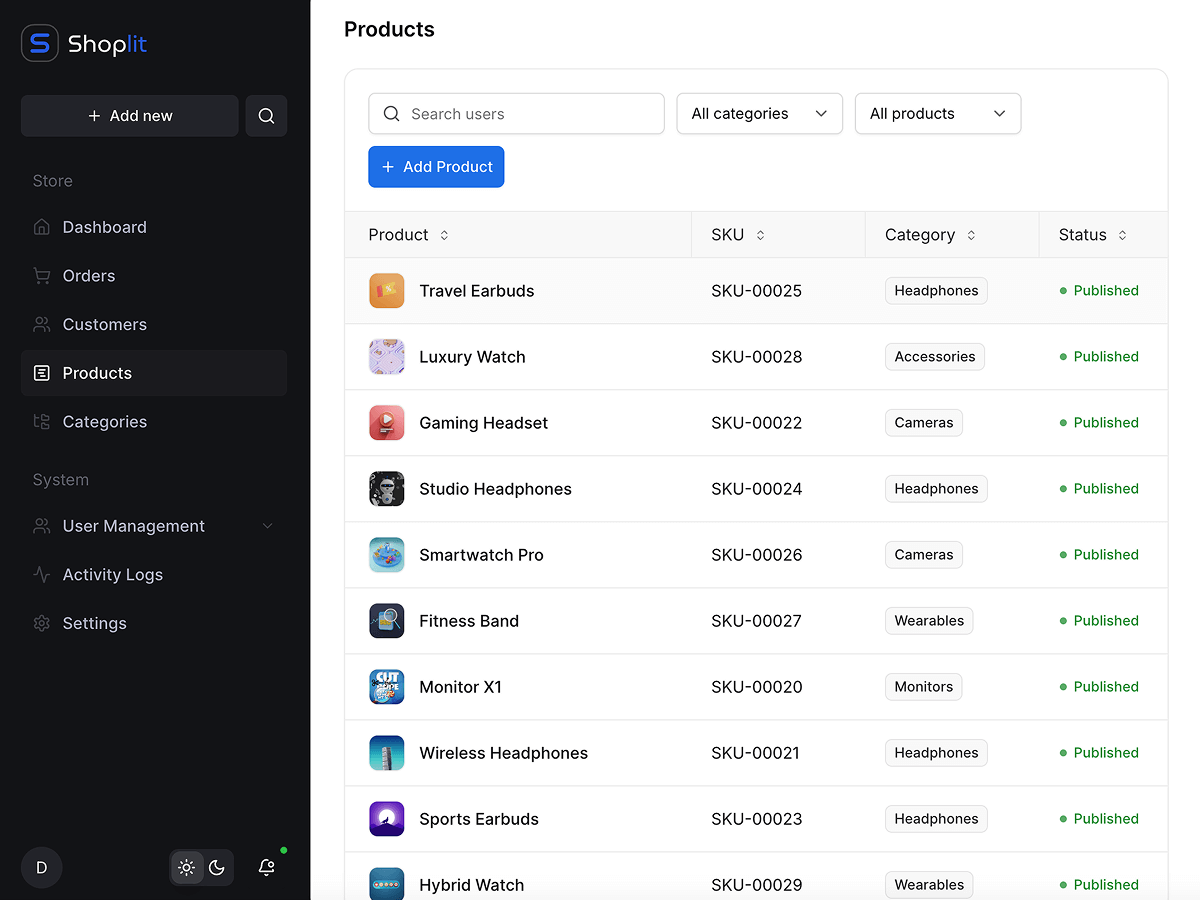Click the Products document icon in sidebar

pyautogui.click(x=41, y=373)
